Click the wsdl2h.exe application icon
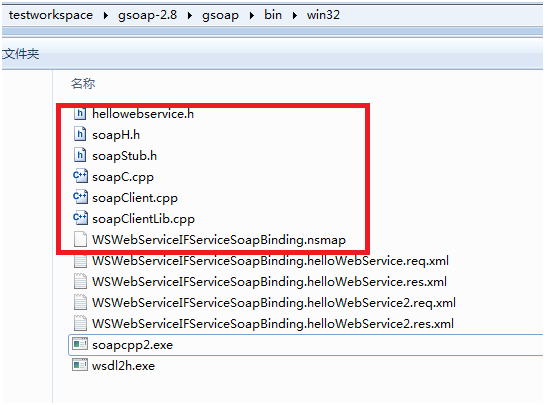The width and height of the screenshot is (556, 405). (x=80, y=365)
